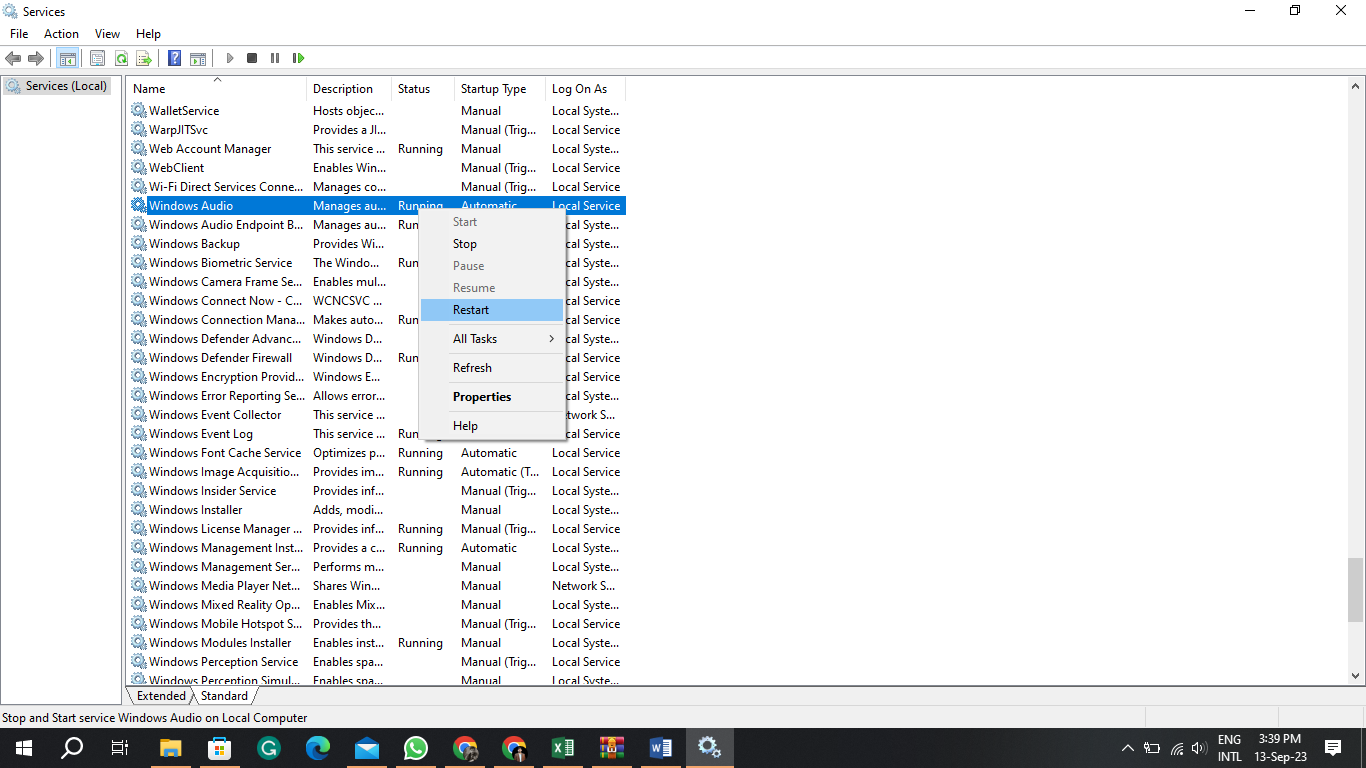Viewport: 1366px width, 768px height.
Task: Sort by the Startup Type column header
Action: [500, 89]
